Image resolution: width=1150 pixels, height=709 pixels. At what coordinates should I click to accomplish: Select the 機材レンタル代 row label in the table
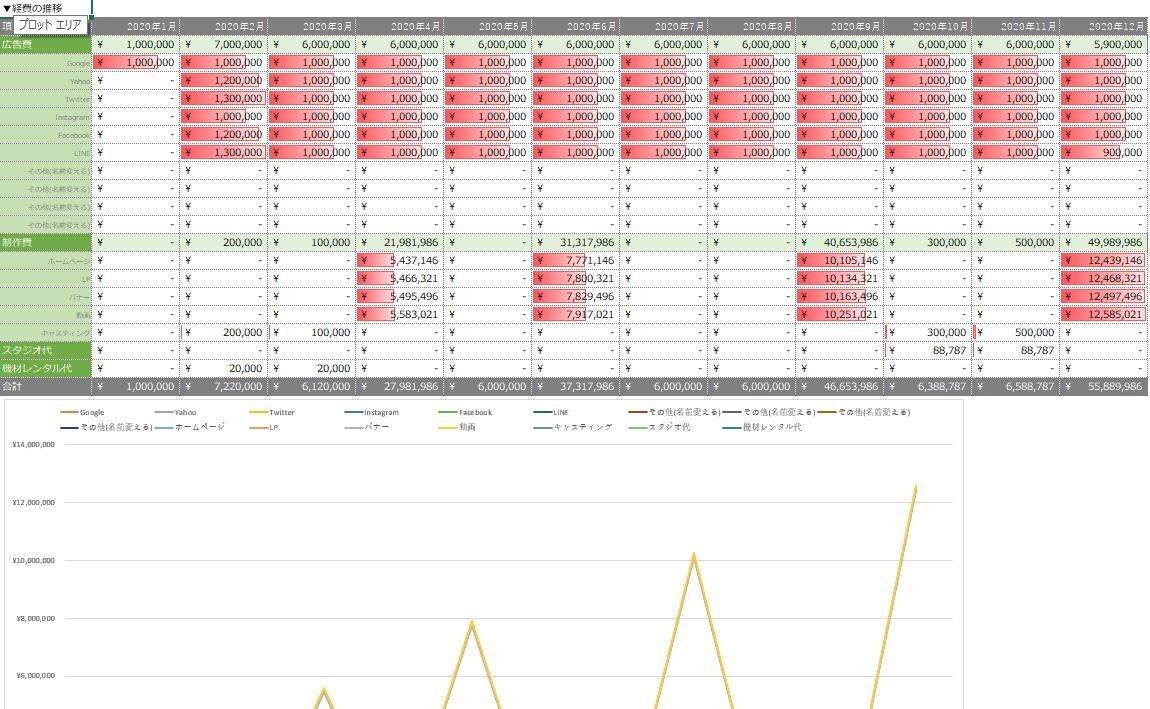[45, 369]
